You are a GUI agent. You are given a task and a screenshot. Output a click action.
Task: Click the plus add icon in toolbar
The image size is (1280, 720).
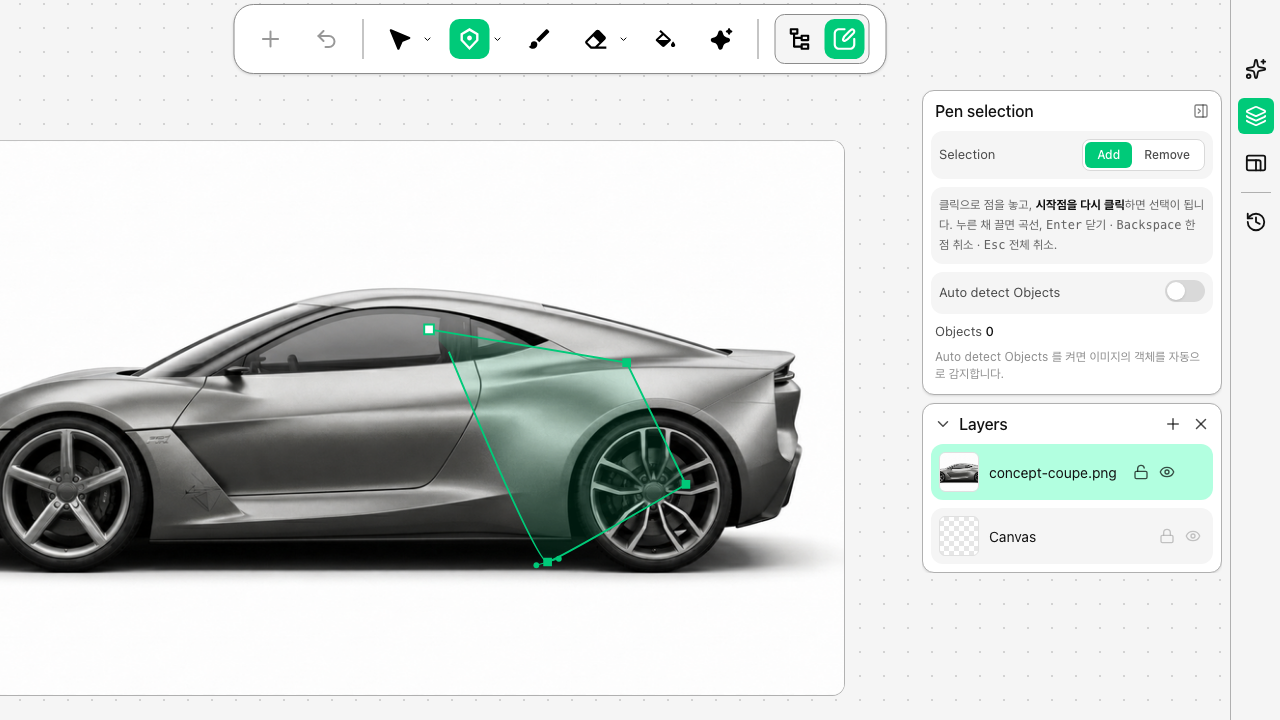point(270,39)
